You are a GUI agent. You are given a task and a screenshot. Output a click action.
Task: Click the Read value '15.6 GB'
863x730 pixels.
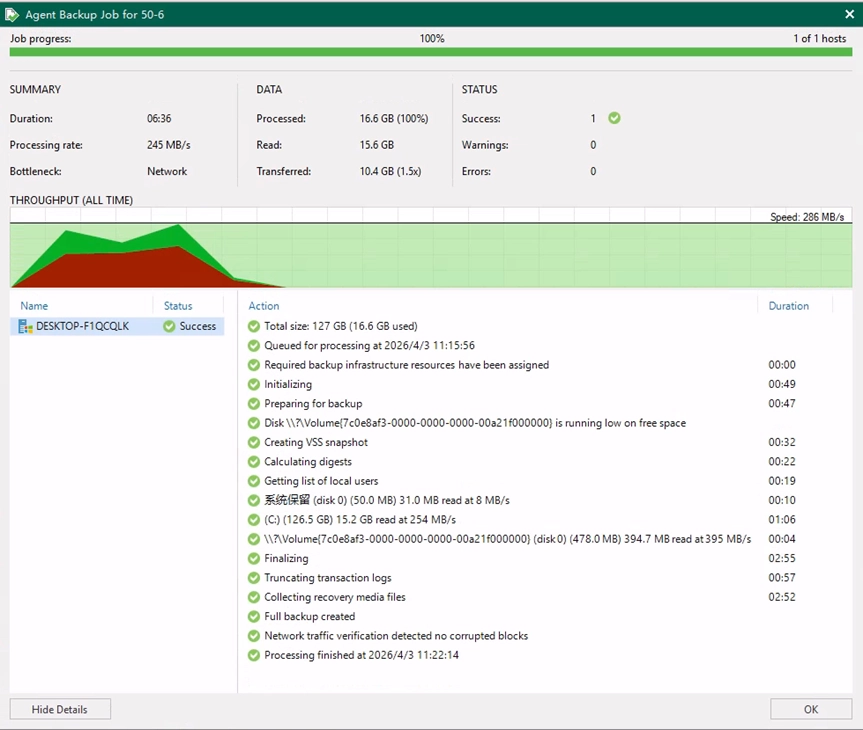coord(377,145)
